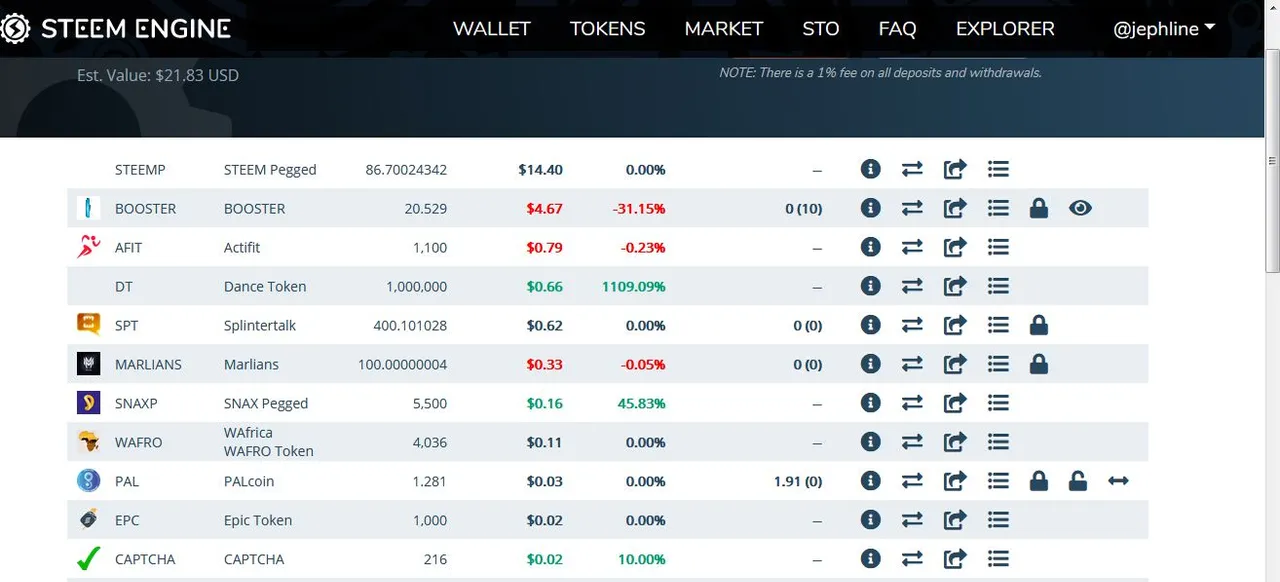Open info icon for BOOSTER row
The image size is (1280, 582).
tap(870, 208)
